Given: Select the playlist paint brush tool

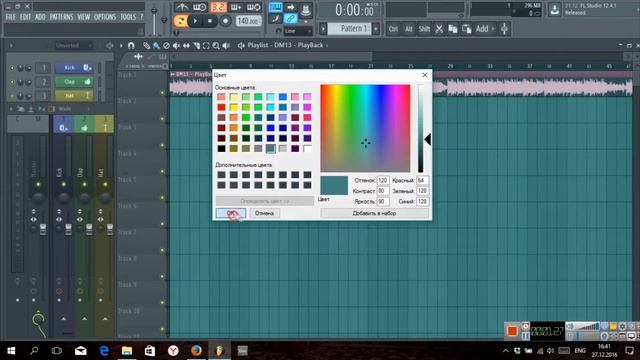Looking at the screenshot, I should [156, 46].
